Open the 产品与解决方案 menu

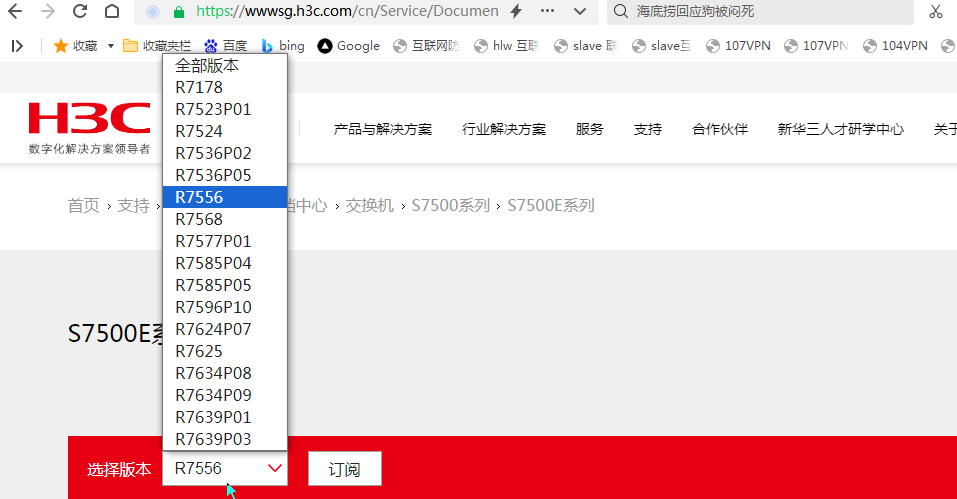pyautogui.click(x=383, y=129)
